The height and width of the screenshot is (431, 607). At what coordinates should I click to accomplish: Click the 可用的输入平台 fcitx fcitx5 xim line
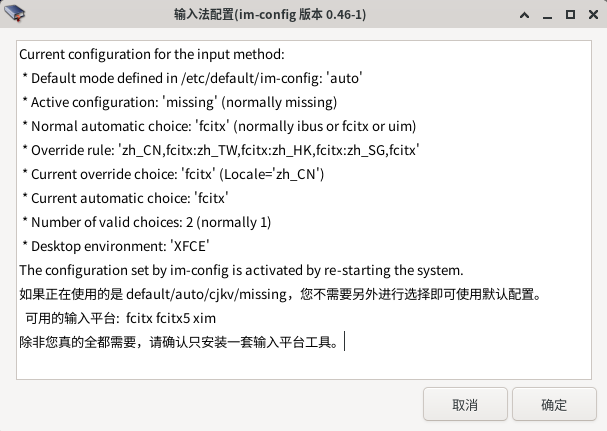(x=120, y=318)
